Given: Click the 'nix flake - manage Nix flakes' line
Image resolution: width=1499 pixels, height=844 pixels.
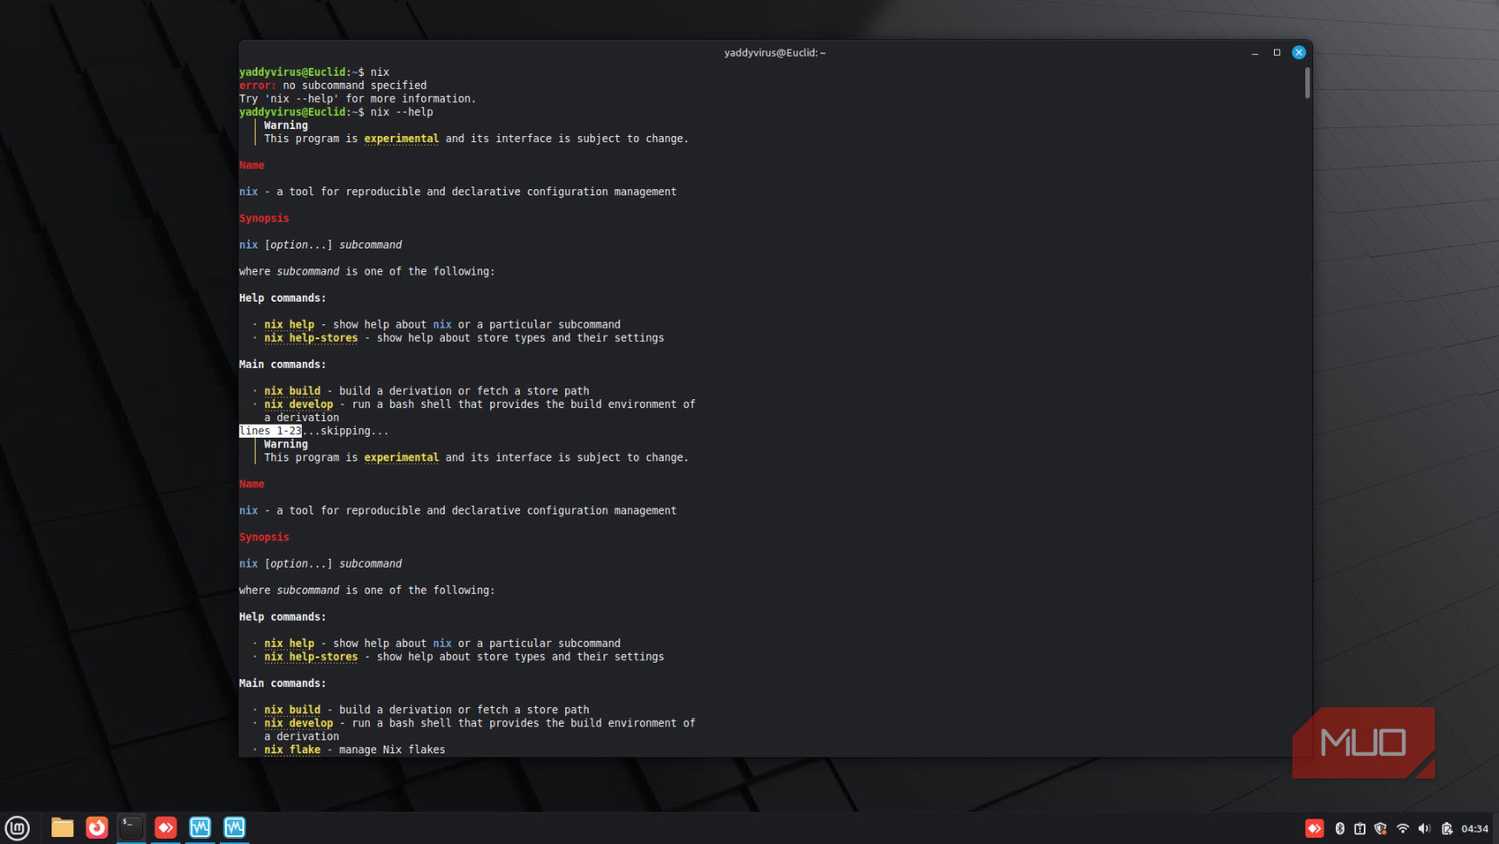Looking at the screenshot, I should [355, 749].
